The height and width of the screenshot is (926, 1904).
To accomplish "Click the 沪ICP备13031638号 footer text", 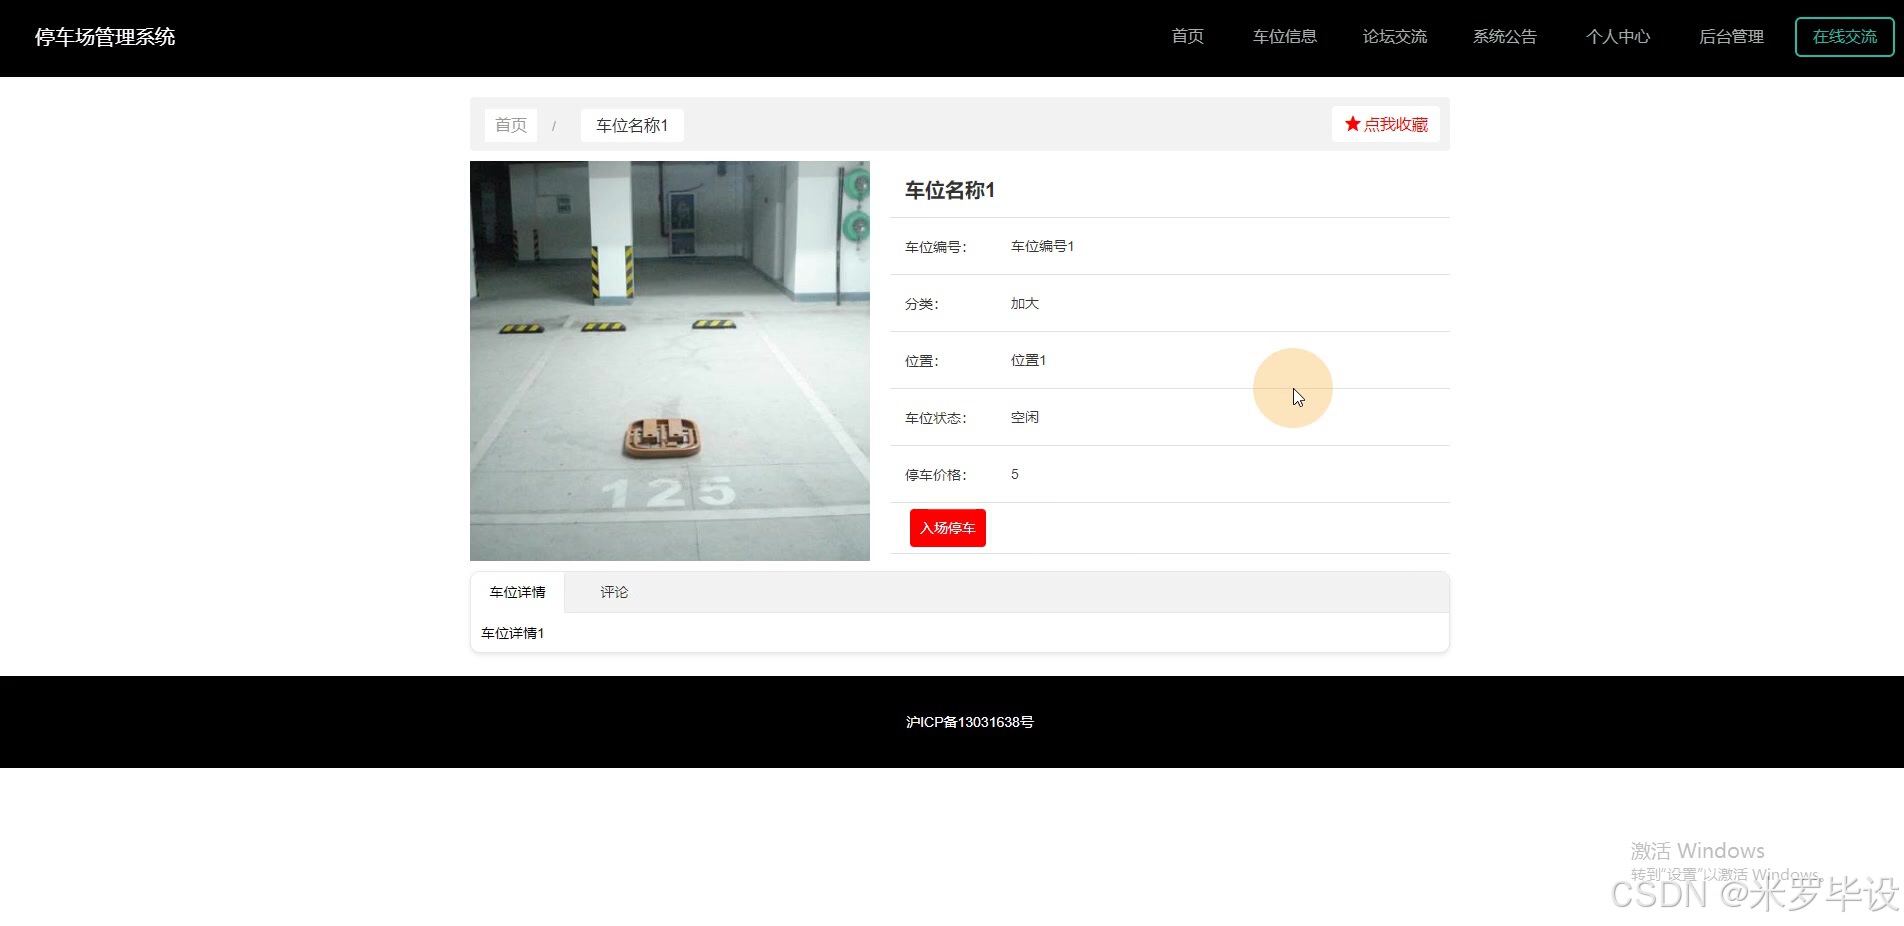I will click(970, 722).
